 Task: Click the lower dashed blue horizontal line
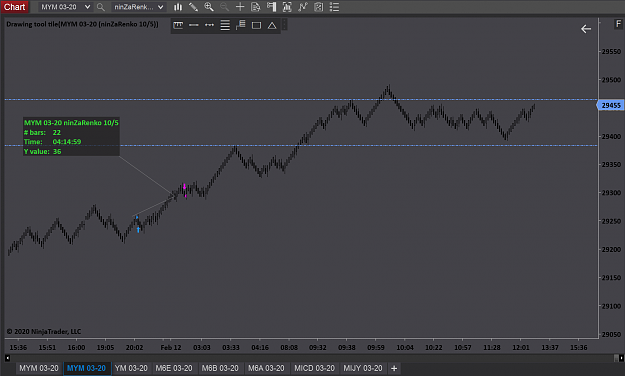coord(301,146)
